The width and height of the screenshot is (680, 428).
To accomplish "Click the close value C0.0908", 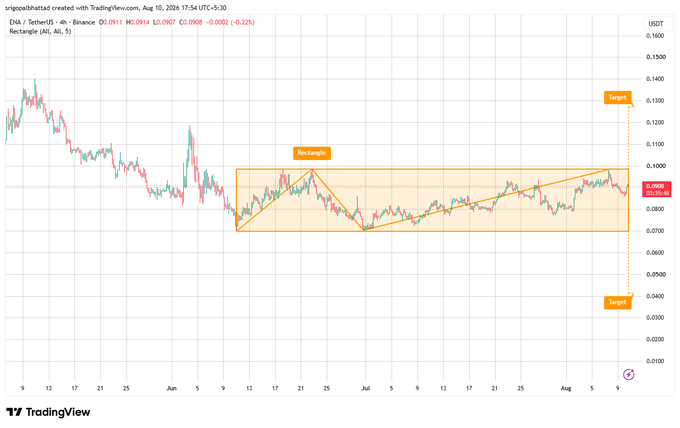I will pos(190,22).
